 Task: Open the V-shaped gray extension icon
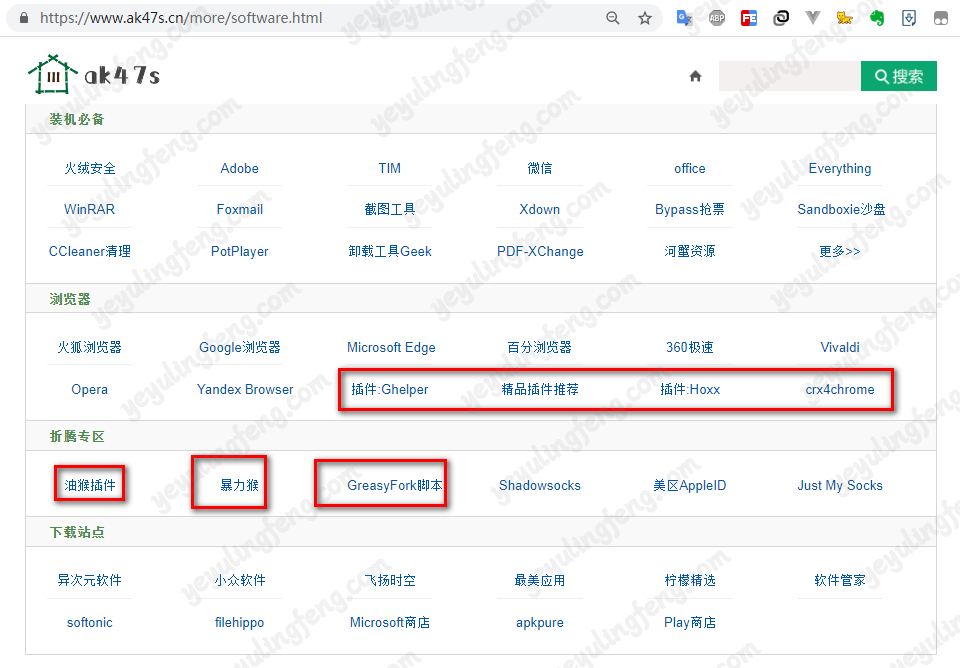[x=812, y=18]
